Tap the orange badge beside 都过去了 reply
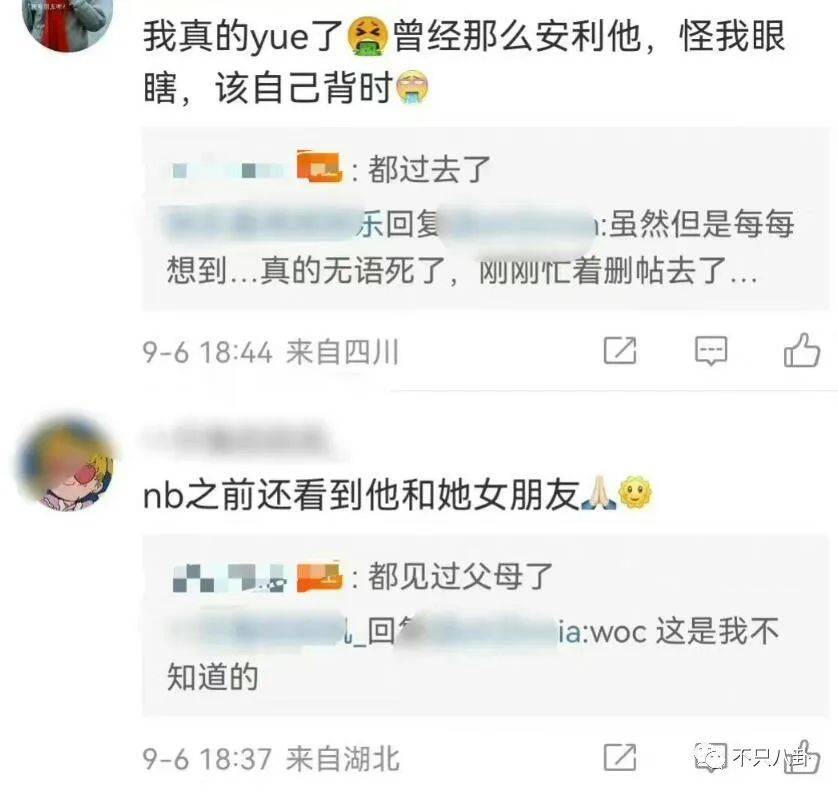Image resolution: width=838 pixels, height=793 pixels. coord(319,167)
